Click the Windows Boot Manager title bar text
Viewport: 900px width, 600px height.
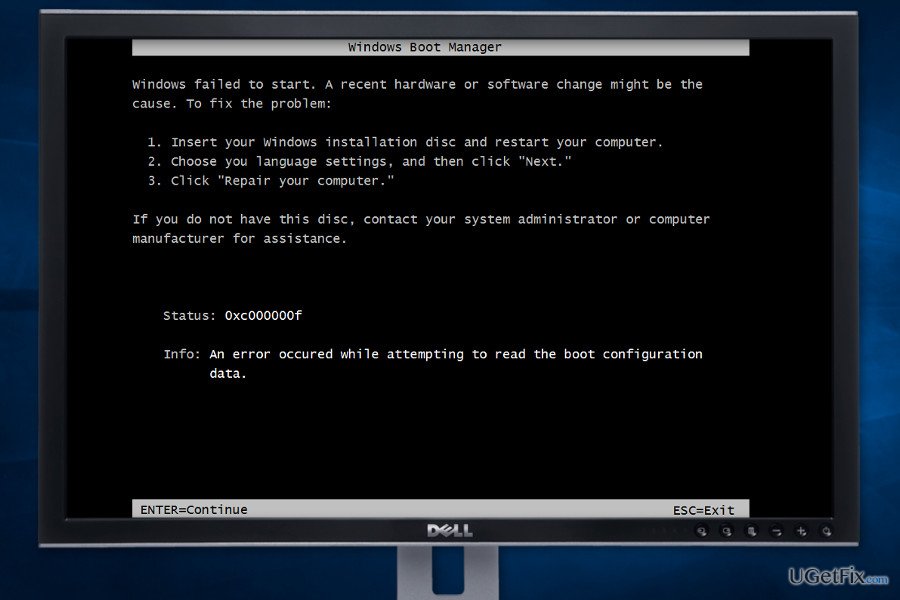424,47
